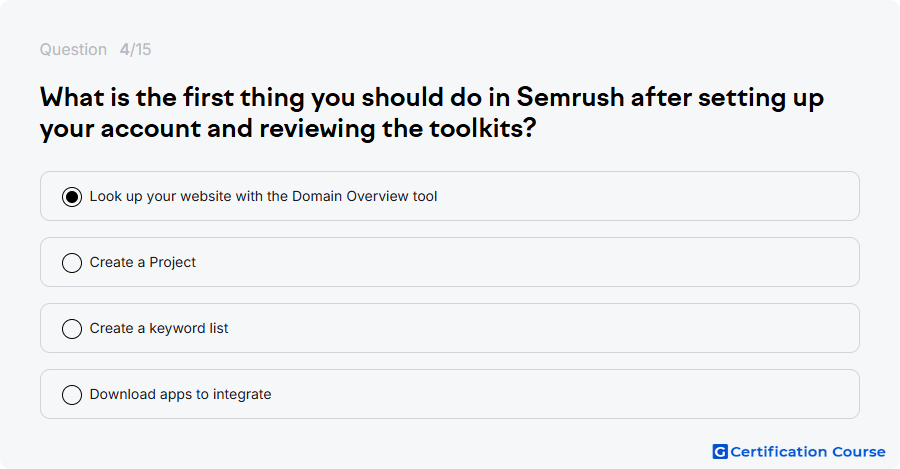Click the blue G logo icon
The height and width of the screenshot is (469, 900).
pyautogui.click(x=720, y=452)
